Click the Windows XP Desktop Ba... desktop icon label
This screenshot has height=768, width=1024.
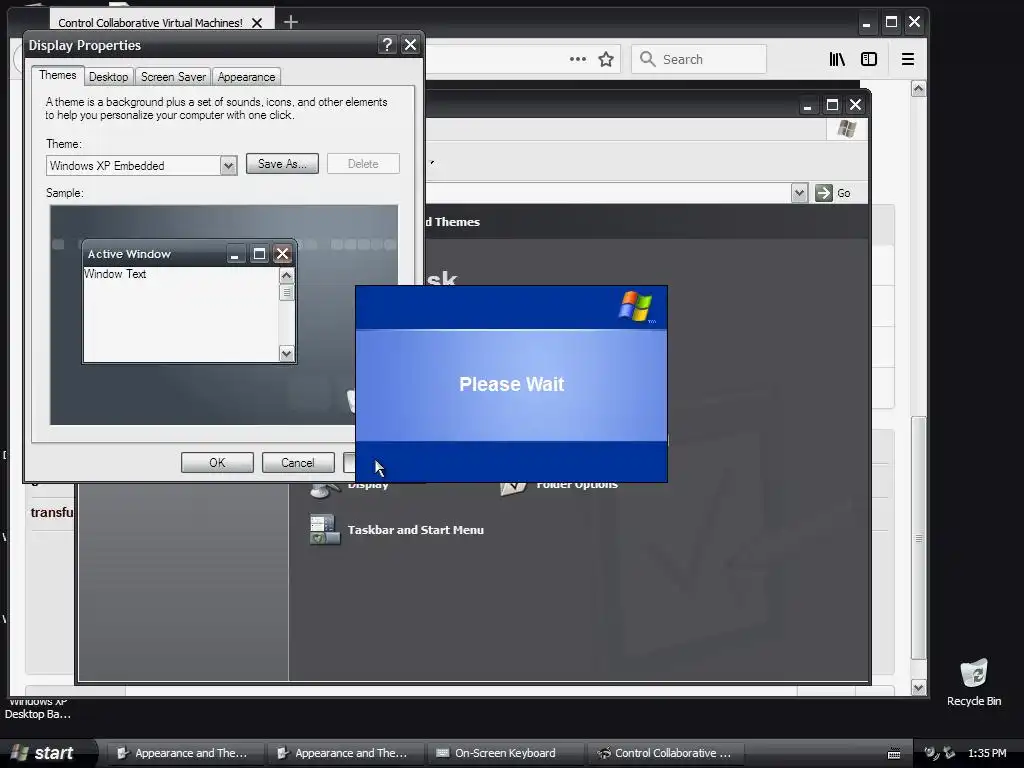(x=37, y=708)
